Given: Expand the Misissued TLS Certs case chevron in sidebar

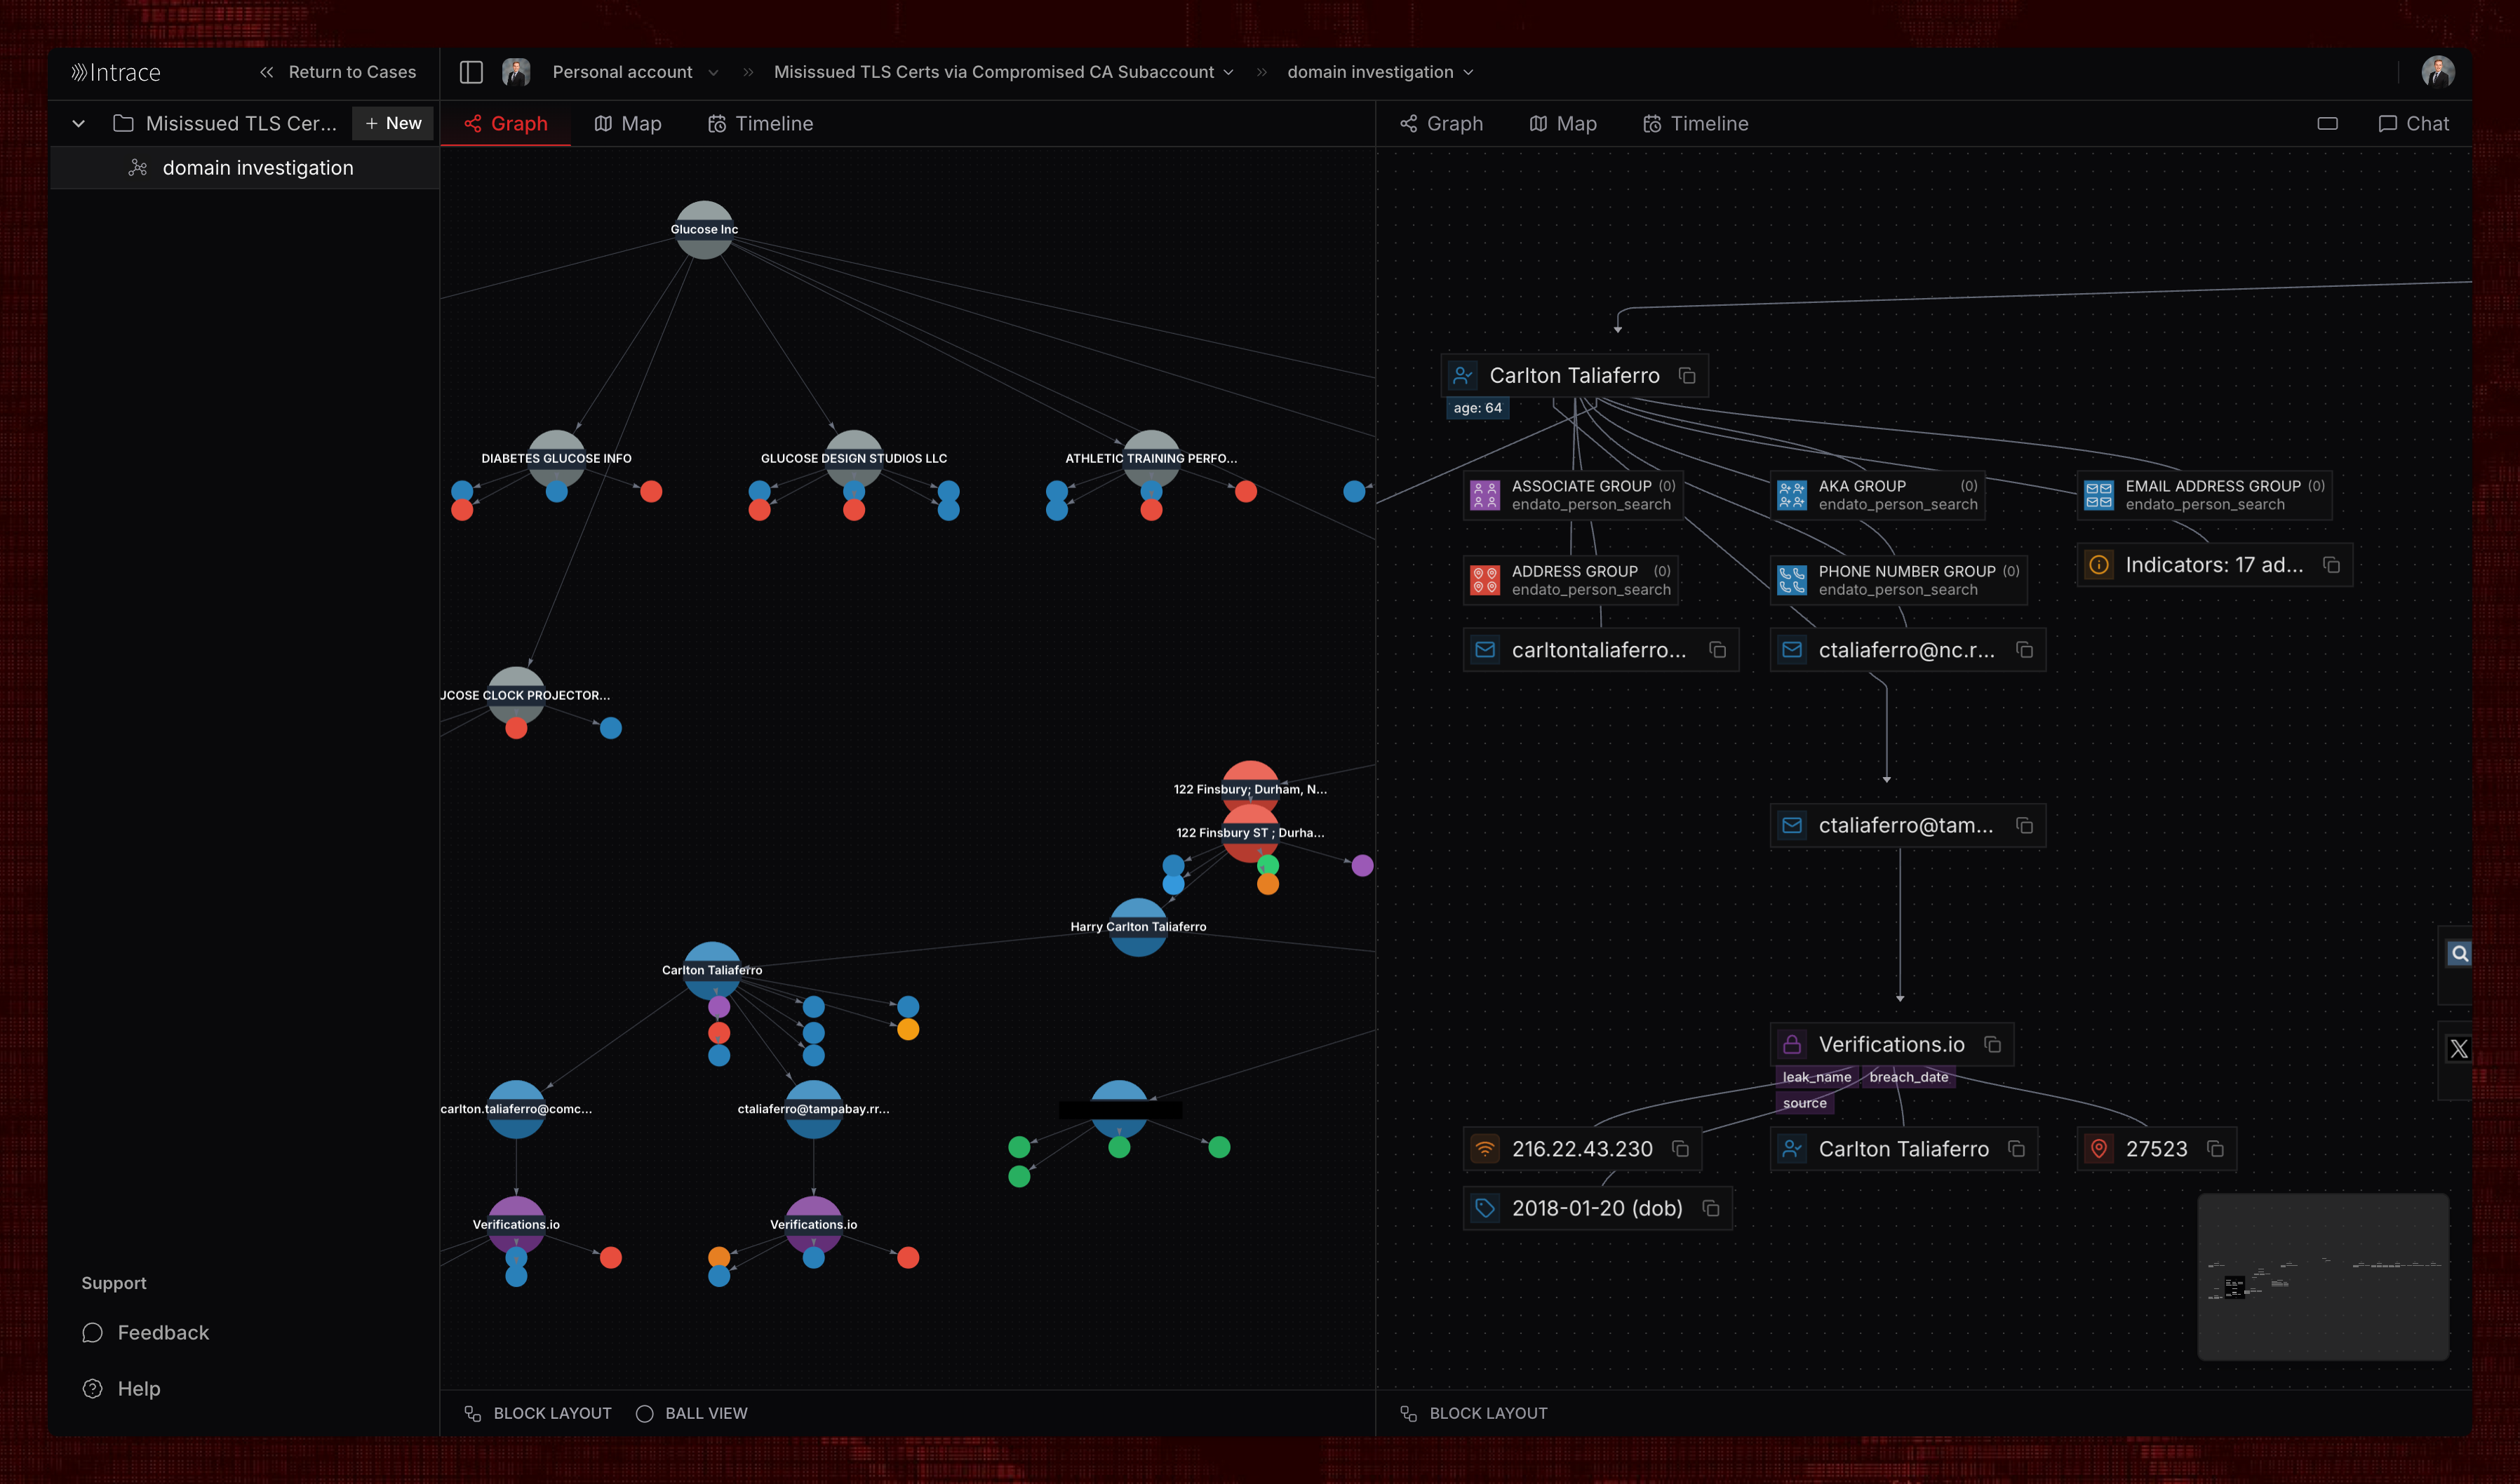Looking at the screenshot, I should (78, 122).
